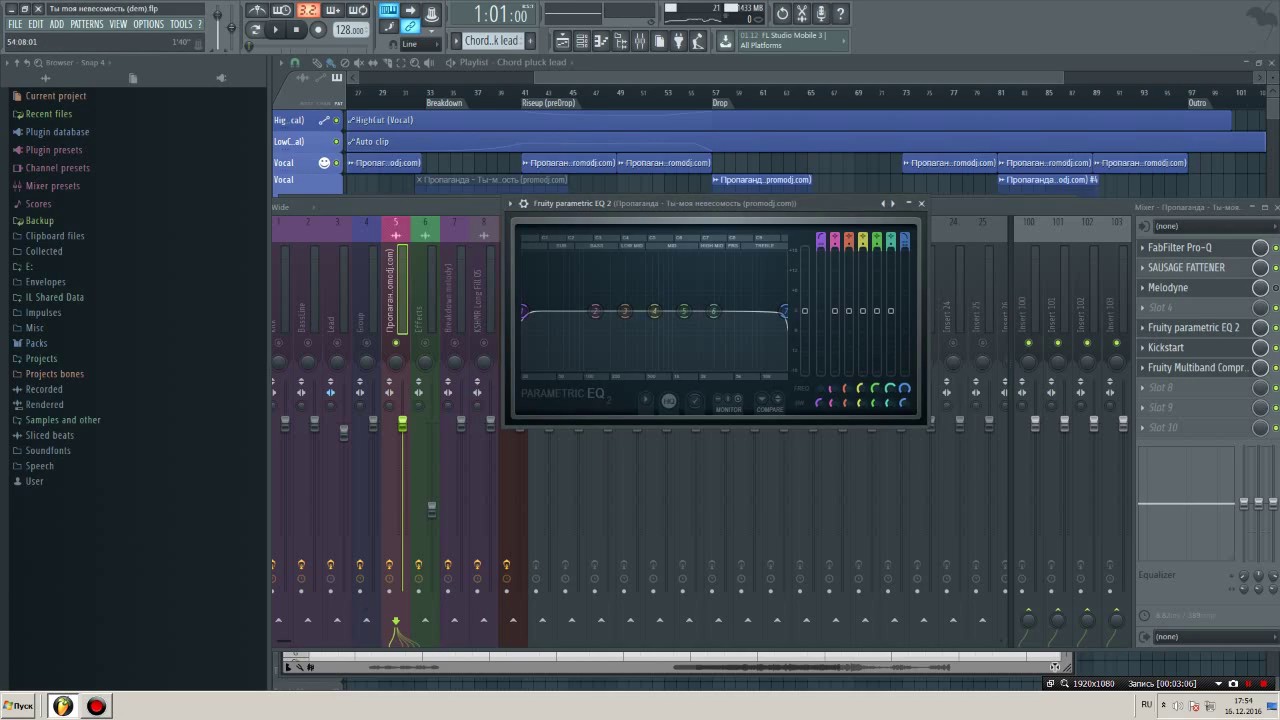1280x720 pixels.
Task: Toggle pattern/song mode button
Action: pyautogui.click(x=256, y=30)
